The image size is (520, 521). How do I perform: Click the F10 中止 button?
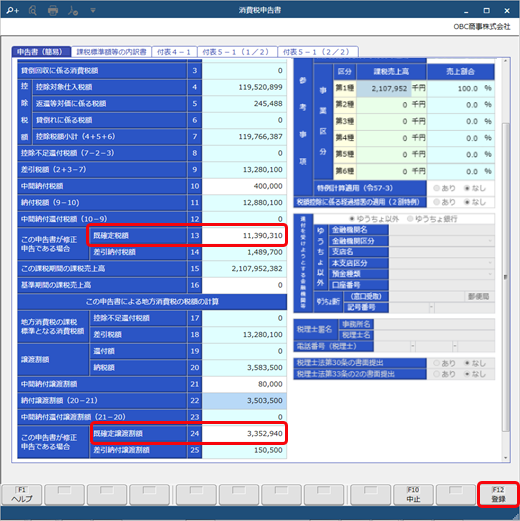pyautogui.click(x=413, y=494)
